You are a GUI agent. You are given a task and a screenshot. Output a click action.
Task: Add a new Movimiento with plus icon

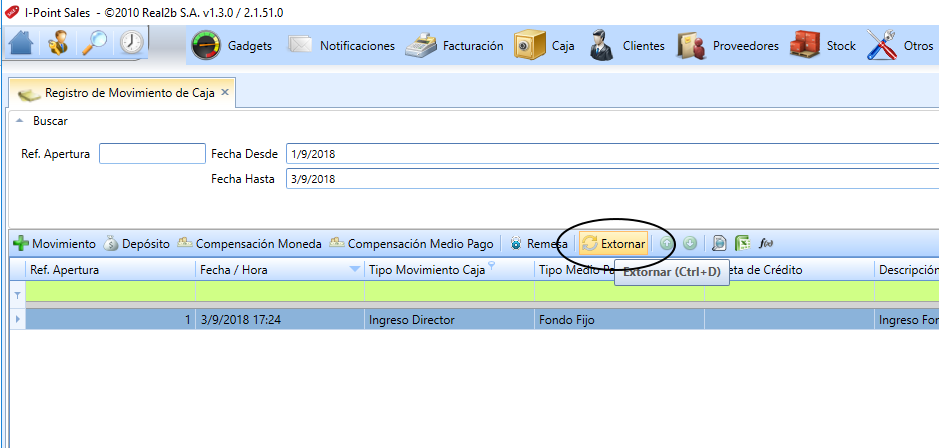54,244
